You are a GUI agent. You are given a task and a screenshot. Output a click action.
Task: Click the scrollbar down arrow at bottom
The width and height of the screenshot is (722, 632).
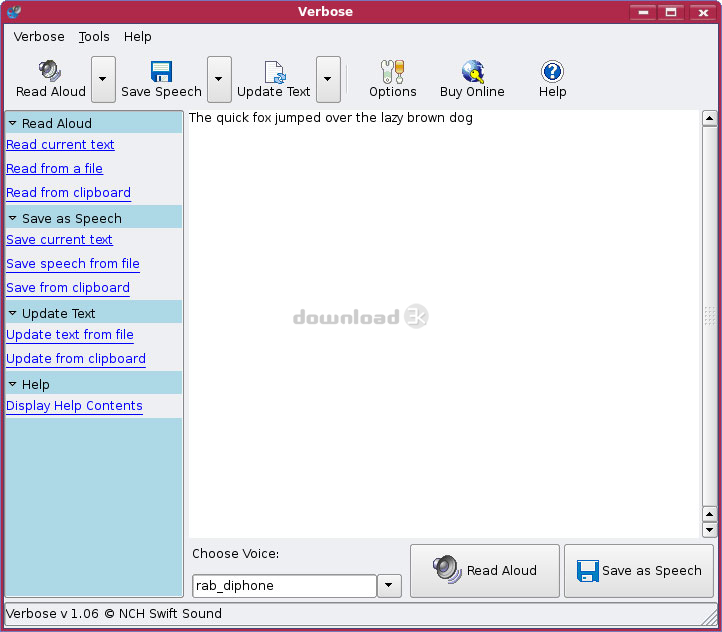[709, 530]
